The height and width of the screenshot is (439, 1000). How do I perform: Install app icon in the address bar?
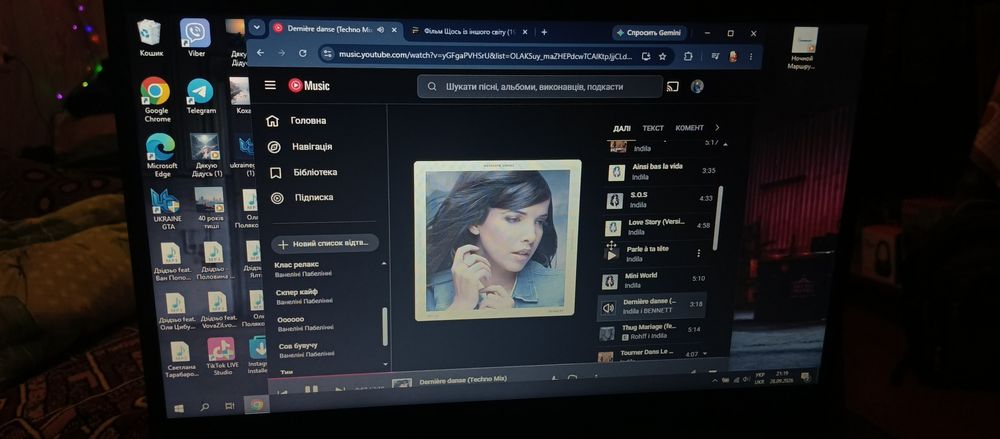click(646, 56)
